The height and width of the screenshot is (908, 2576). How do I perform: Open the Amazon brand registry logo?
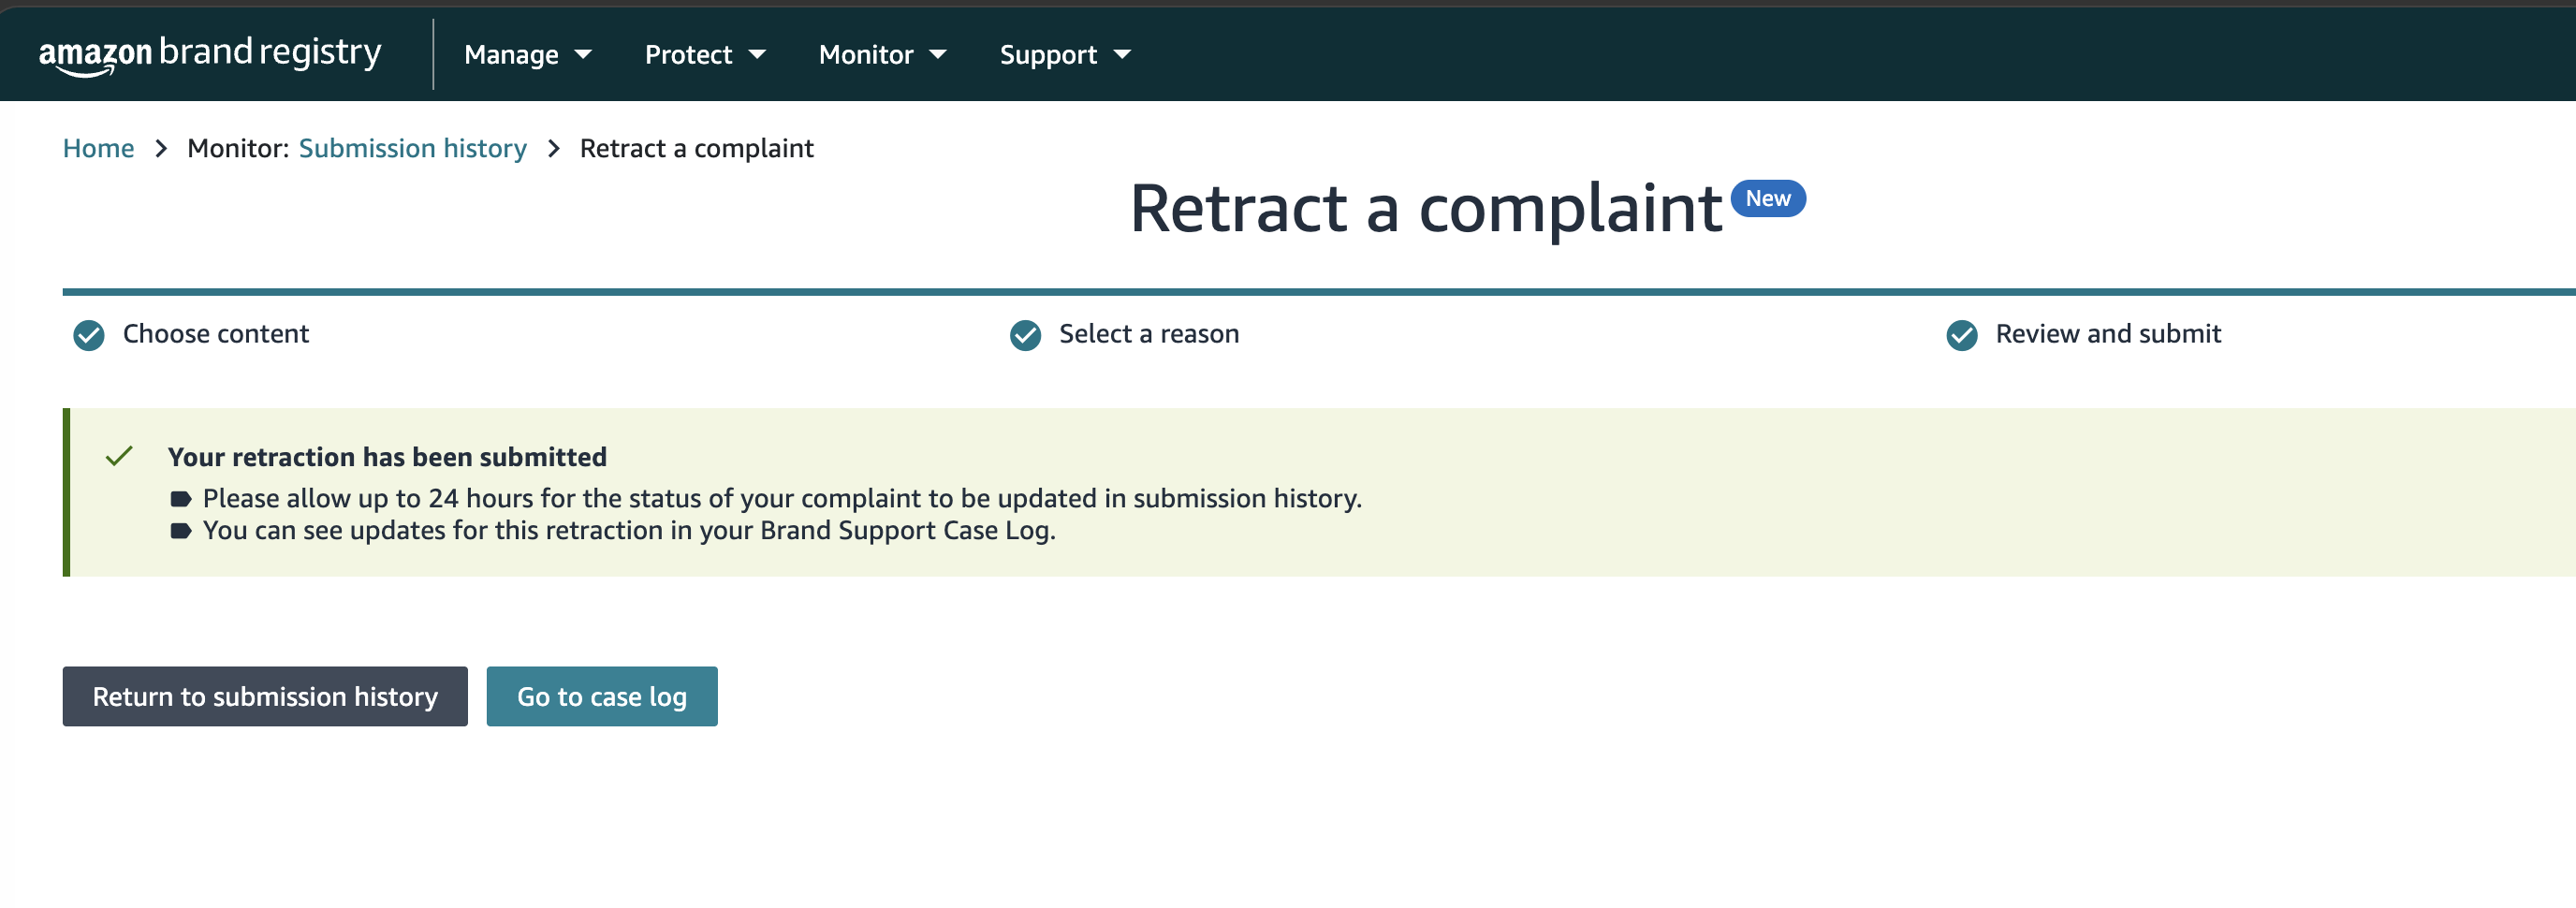click(x=210, y=54)
